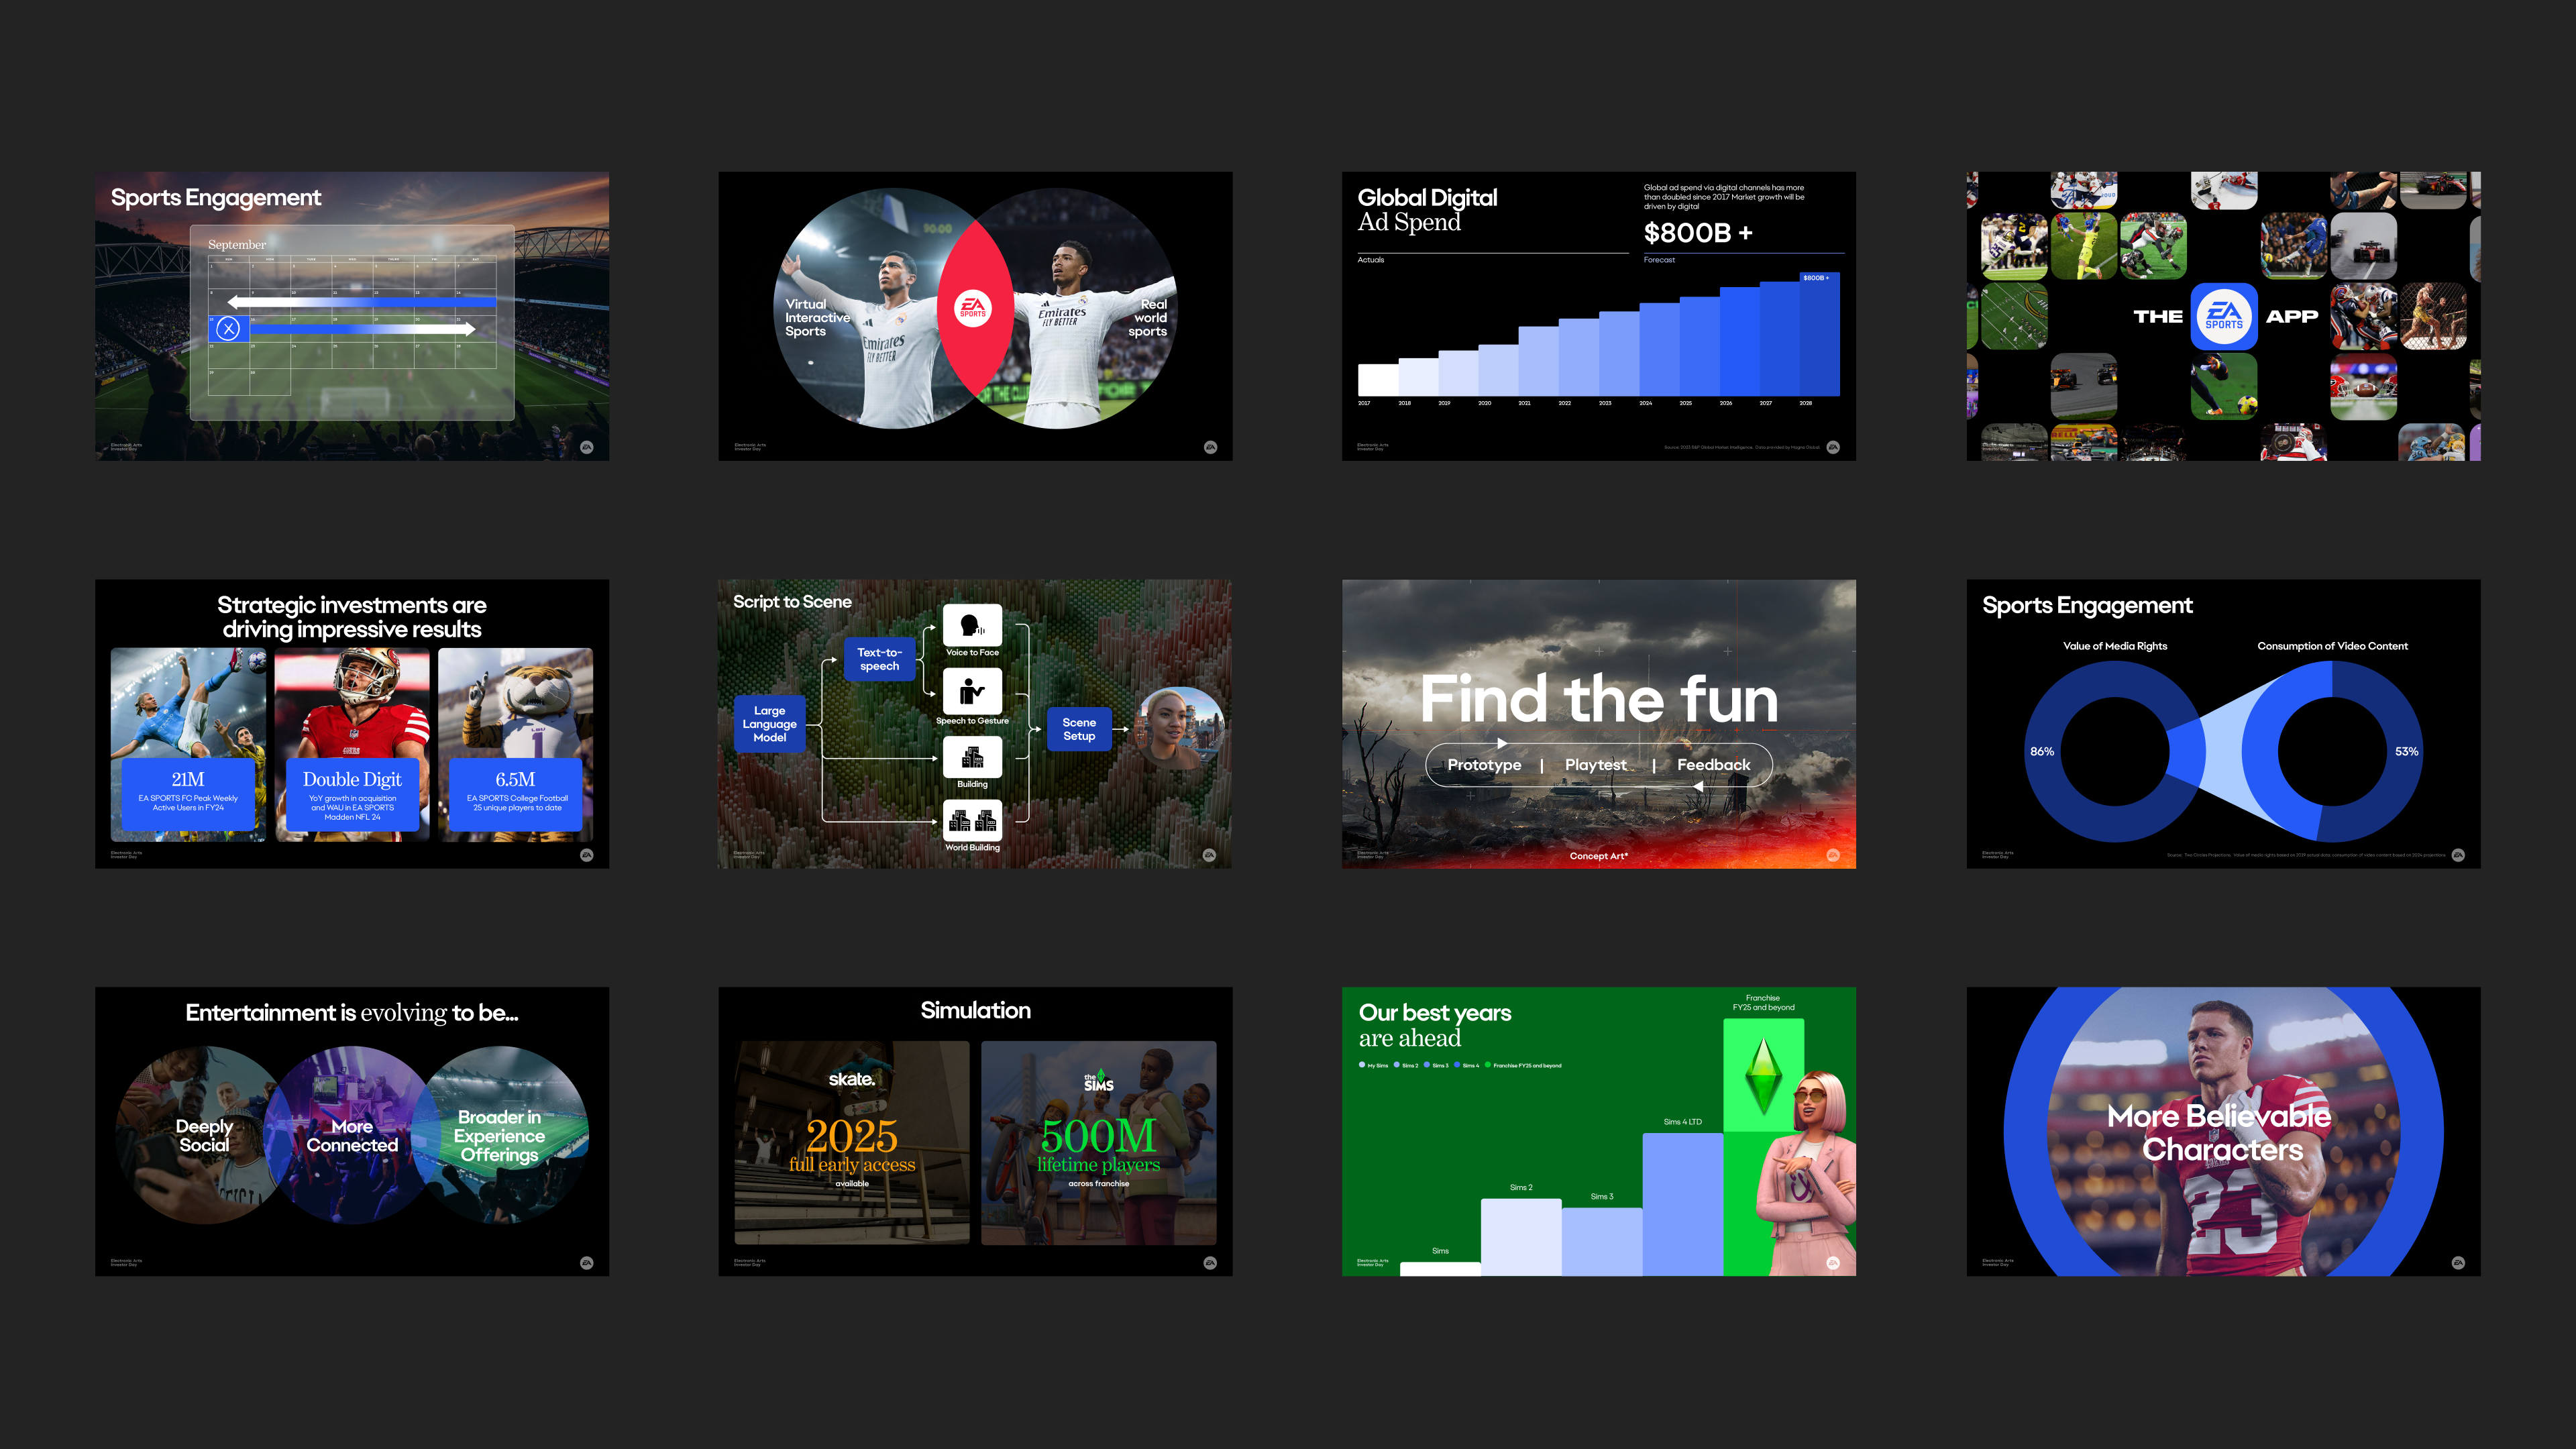Viewport: 2576px width, 1449px height.
Task: Select the Voice to Face icon
Action: point(972,625)
